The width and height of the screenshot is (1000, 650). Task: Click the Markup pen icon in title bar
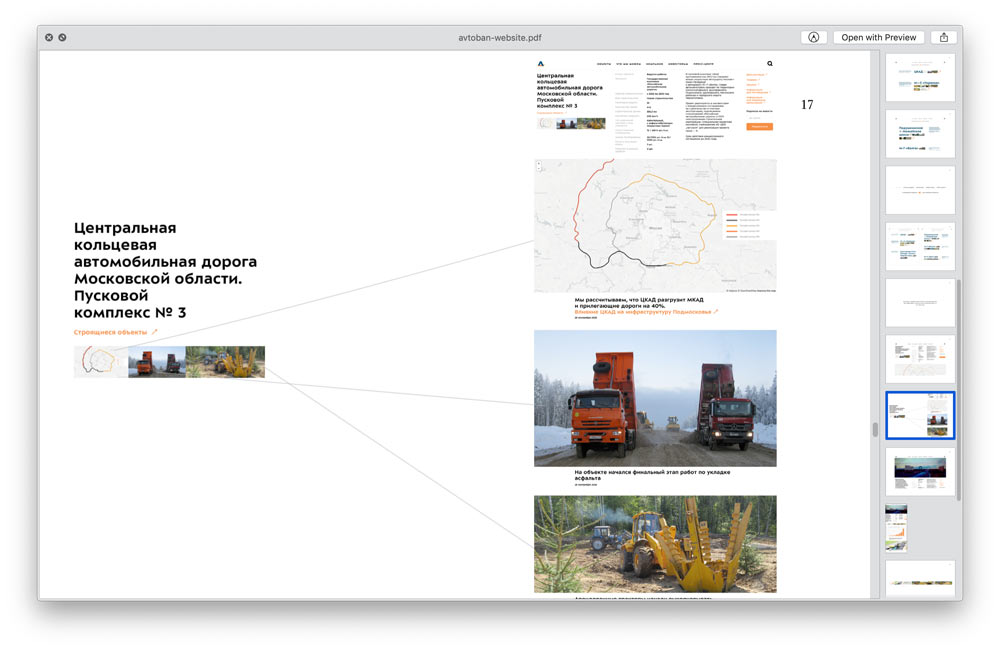coord(813,37)
